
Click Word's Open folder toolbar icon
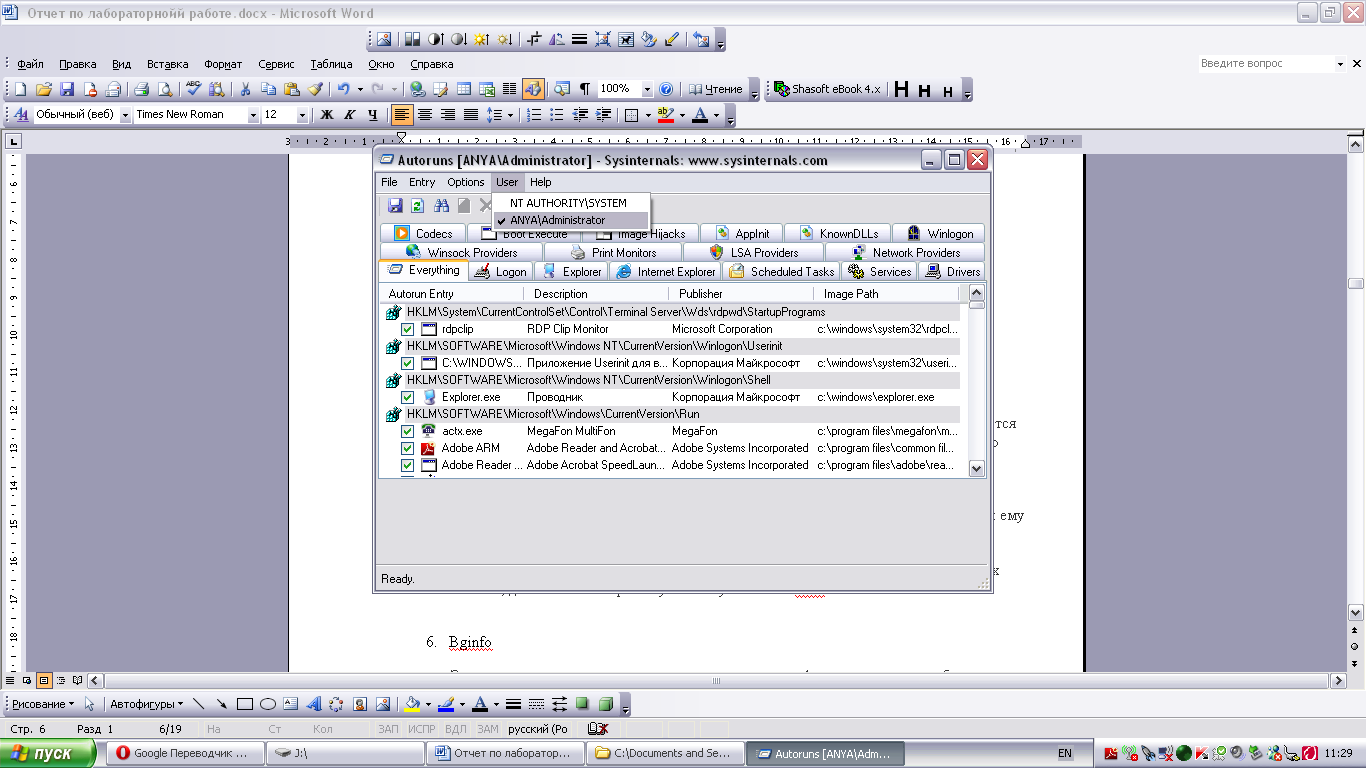44,89
